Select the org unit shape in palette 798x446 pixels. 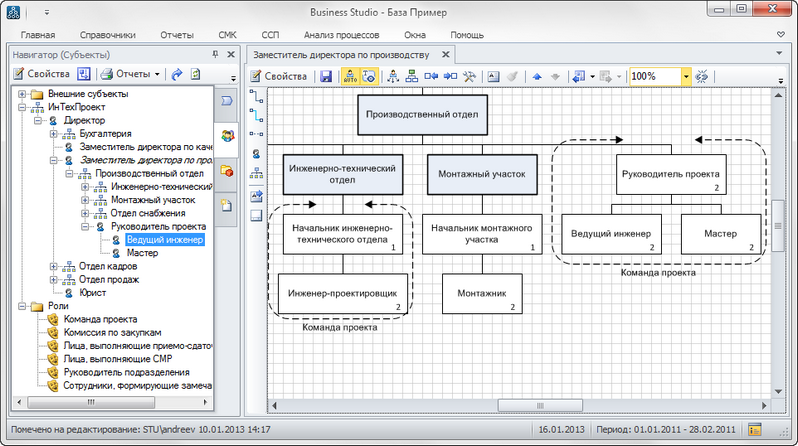coord(256,173)
